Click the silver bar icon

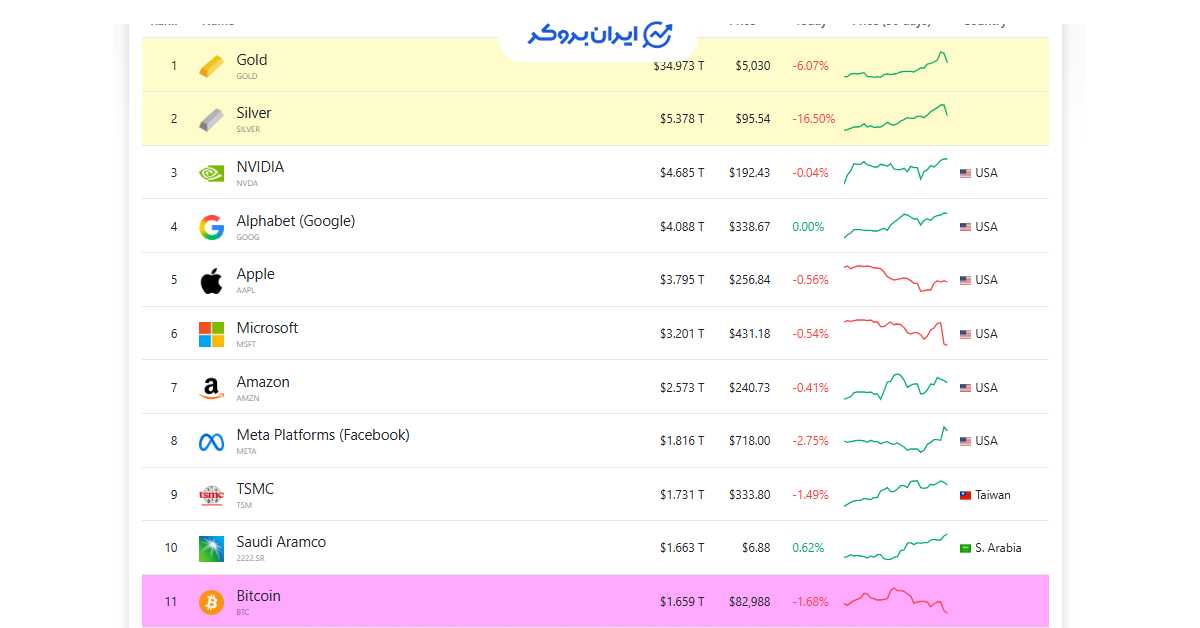coord(211,120)
